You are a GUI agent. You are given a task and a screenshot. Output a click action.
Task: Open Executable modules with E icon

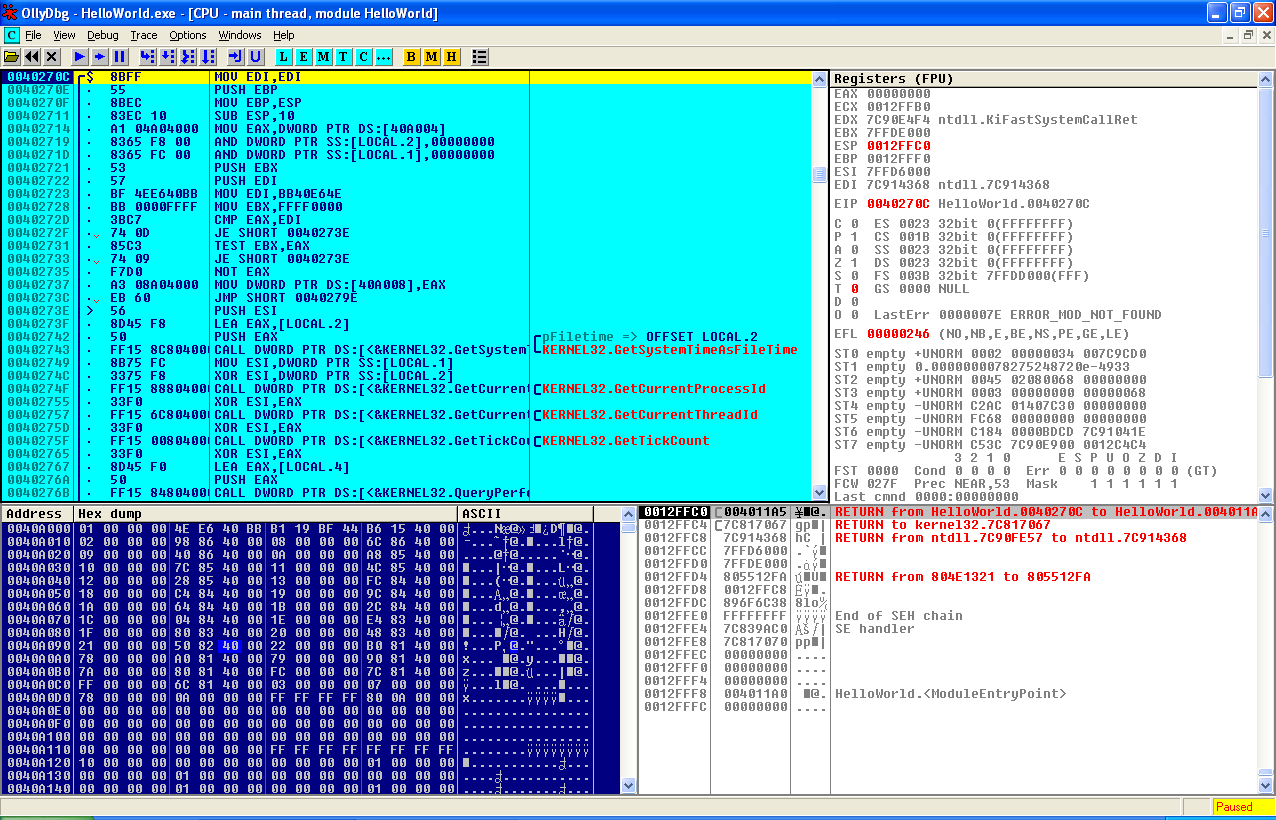tap(304, 57)
